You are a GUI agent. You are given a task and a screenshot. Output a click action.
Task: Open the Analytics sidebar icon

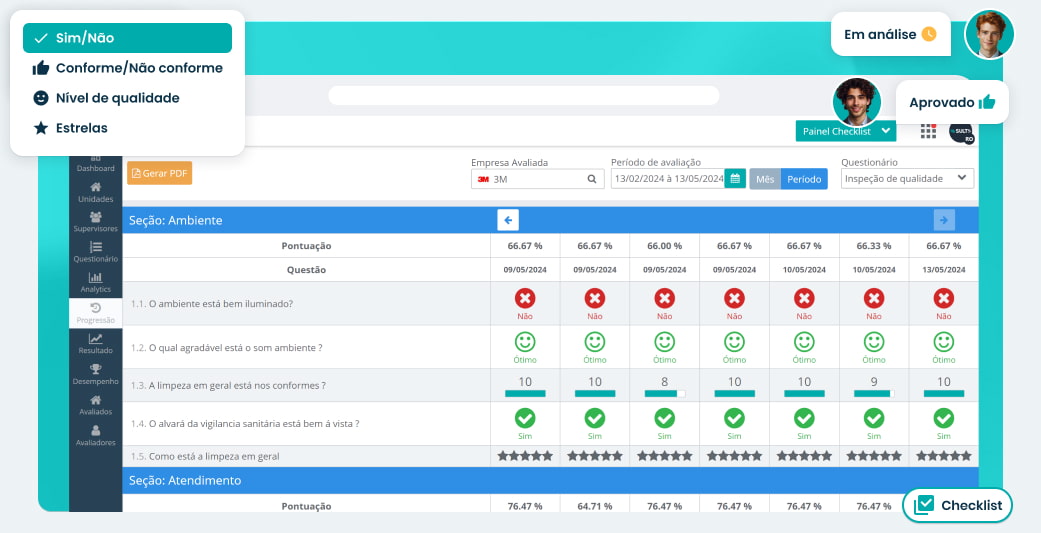(95, 282)
